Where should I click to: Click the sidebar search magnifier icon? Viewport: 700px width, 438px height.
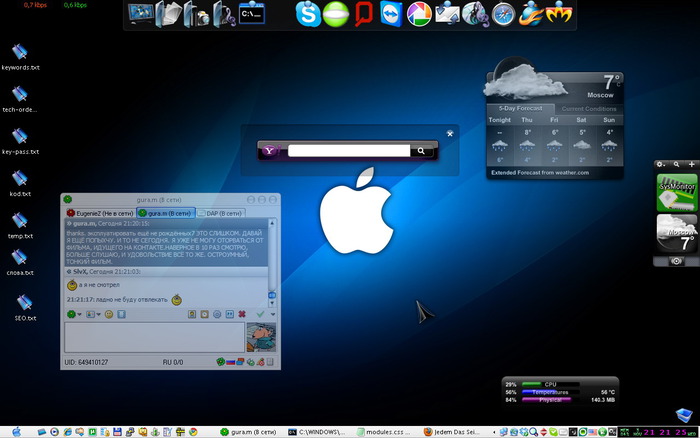coord(676,164)
